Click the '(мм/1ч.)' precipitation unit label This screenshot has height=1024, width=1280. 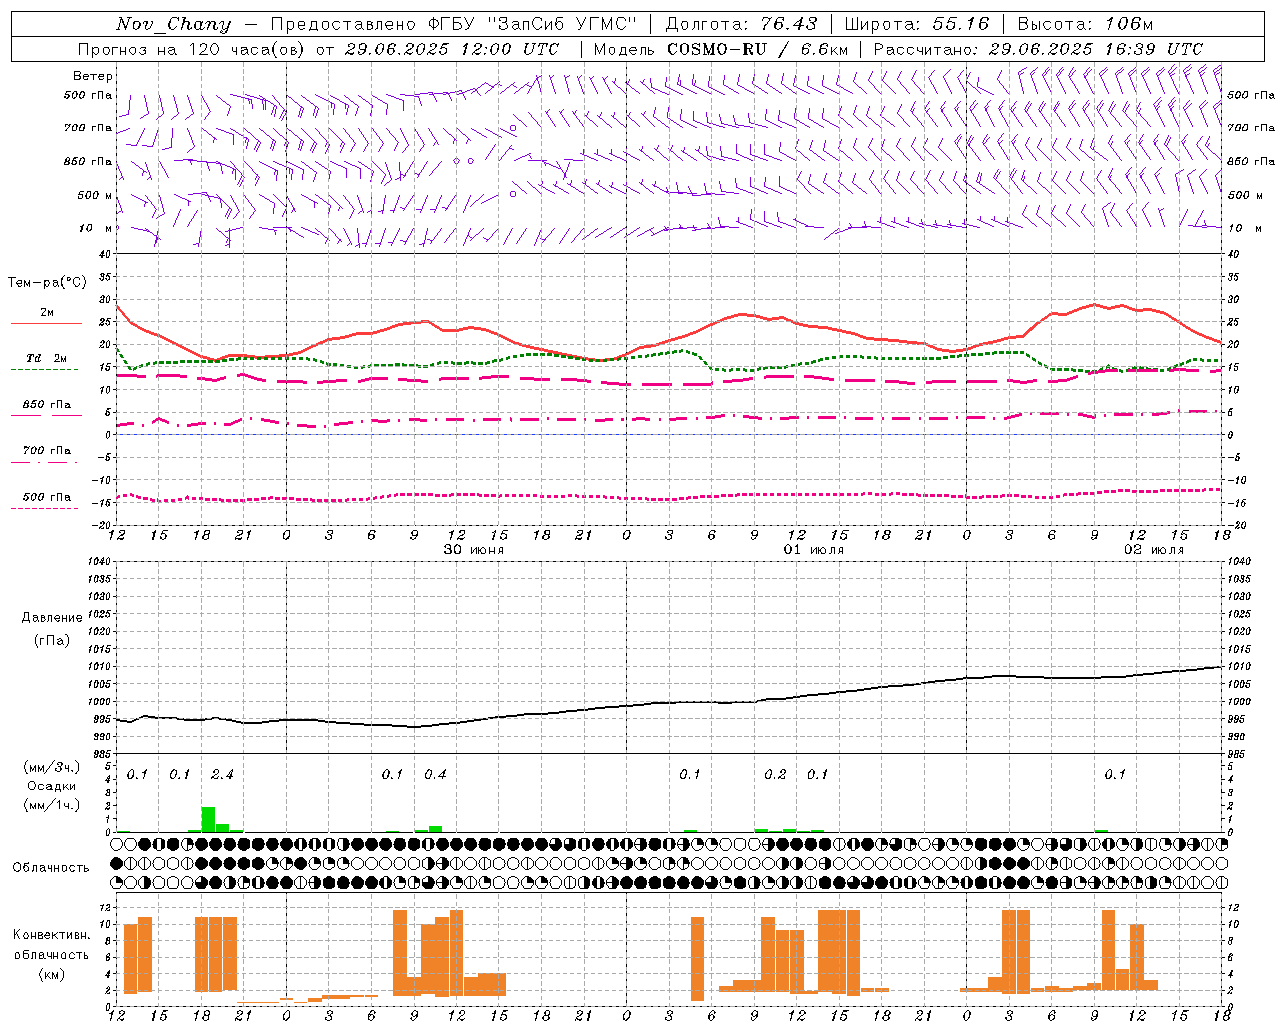52,805
